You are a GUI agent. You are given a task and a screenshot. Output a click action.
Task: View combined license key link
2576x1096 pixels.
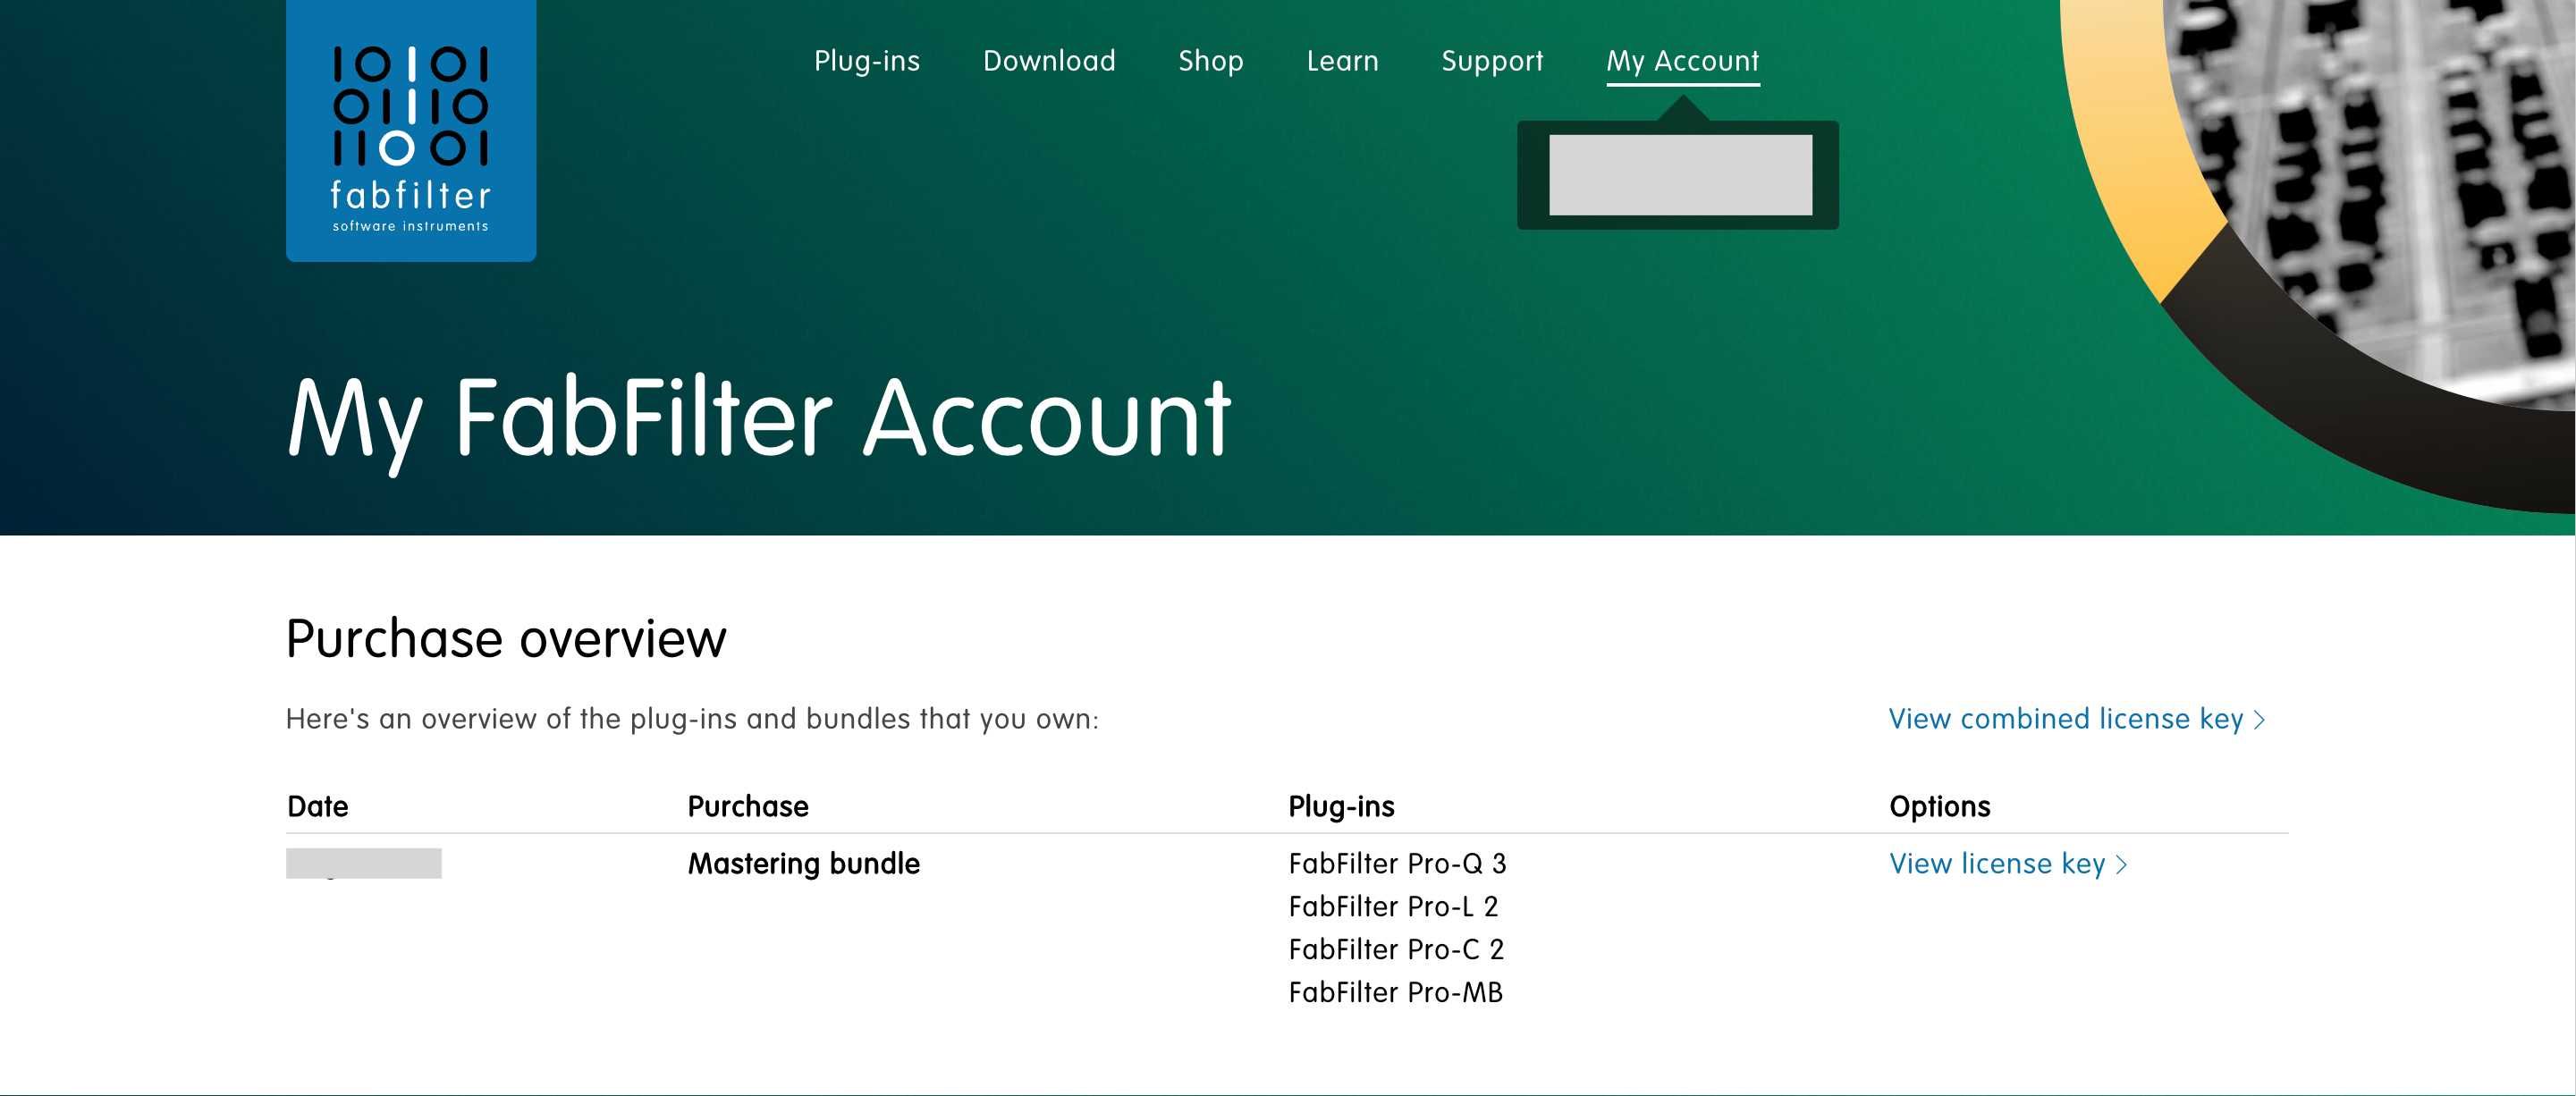tap(2077, 719)
